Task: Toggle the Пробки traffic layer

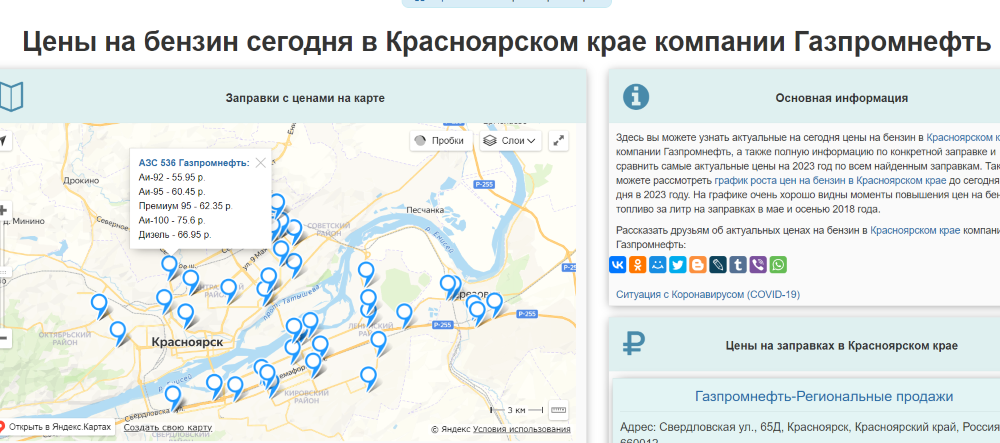Action: (441, 141)
